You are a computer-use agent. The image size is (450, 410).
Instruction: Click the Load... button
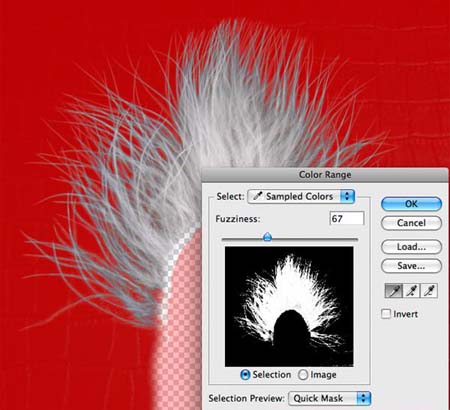[x=411, y=247]
